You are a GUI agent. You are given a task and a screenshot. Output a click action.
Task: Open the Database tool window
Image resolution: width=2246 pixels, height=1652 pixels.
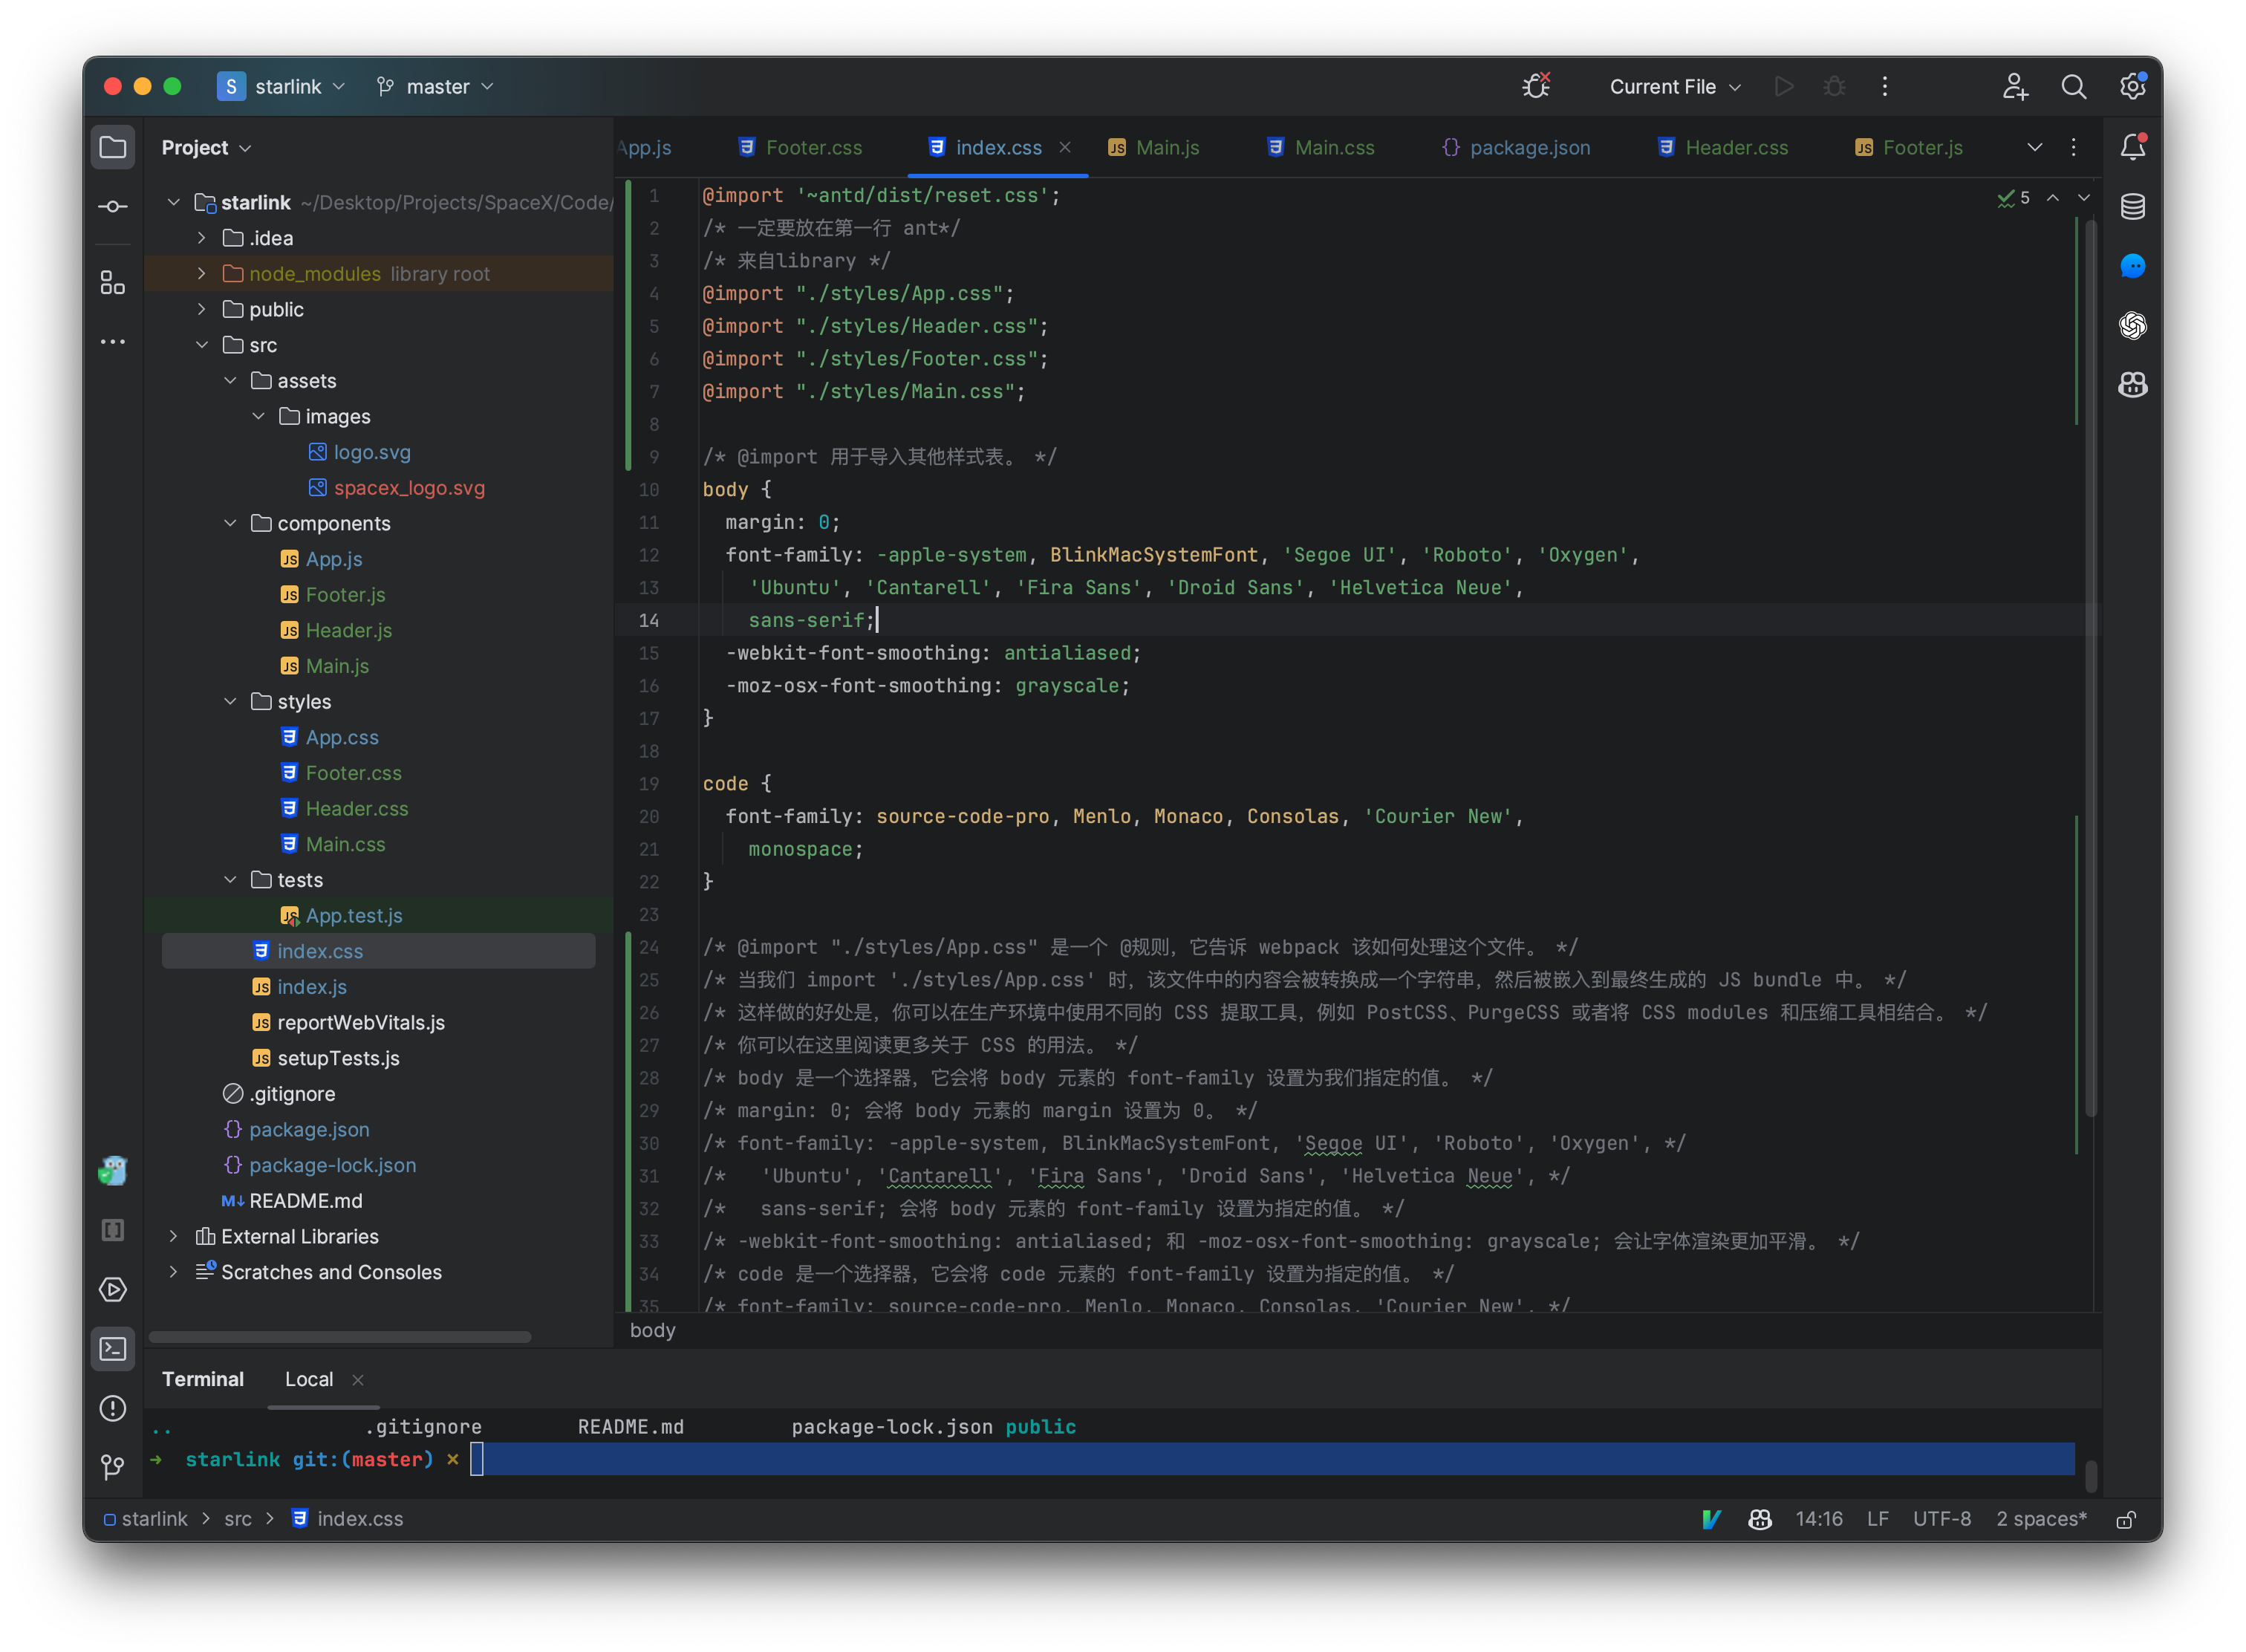2133,207
